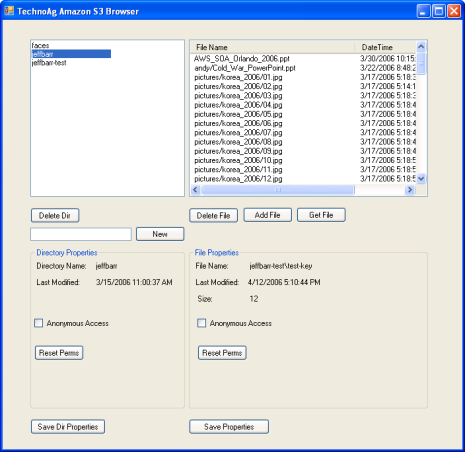Image resolution: width=465 pixels, height=452 pixels.
Task: Click the scroll right arrow in file list
Action: click(410, 190)
